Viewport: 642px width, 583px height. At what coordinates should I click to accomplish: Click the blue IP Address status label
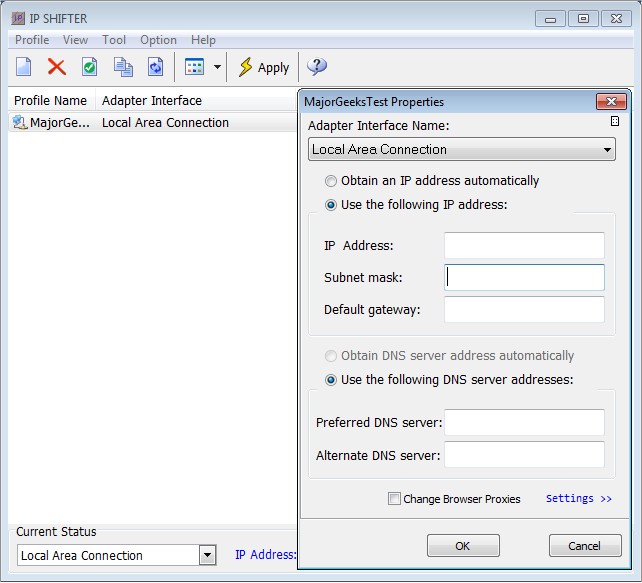pos(265,554)
